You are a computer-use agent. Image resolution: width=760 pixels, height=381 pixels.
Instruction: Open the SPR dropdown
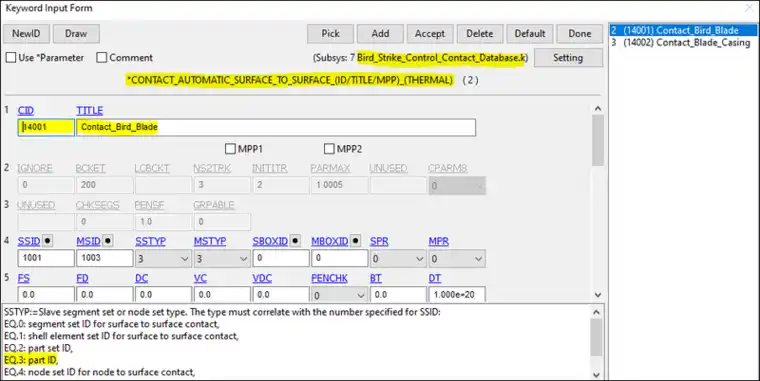tap(398, 258)
